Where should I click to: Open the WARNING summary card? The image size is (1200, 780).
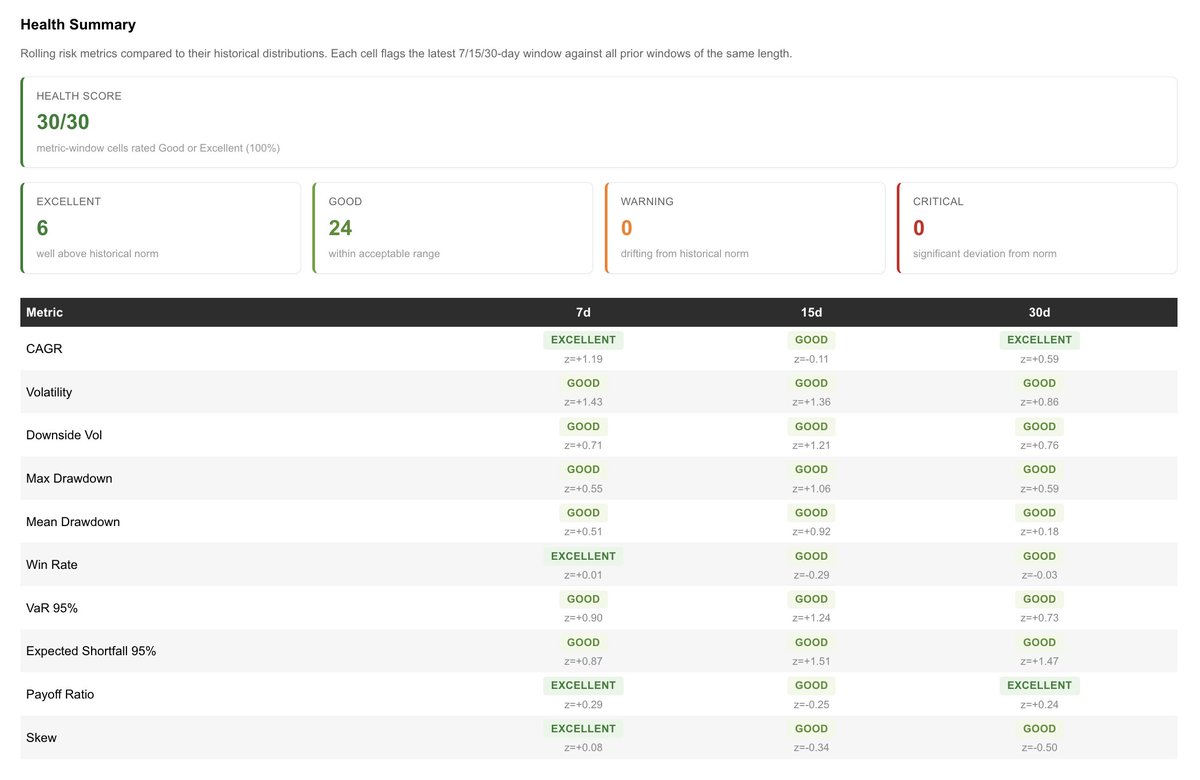745,228
